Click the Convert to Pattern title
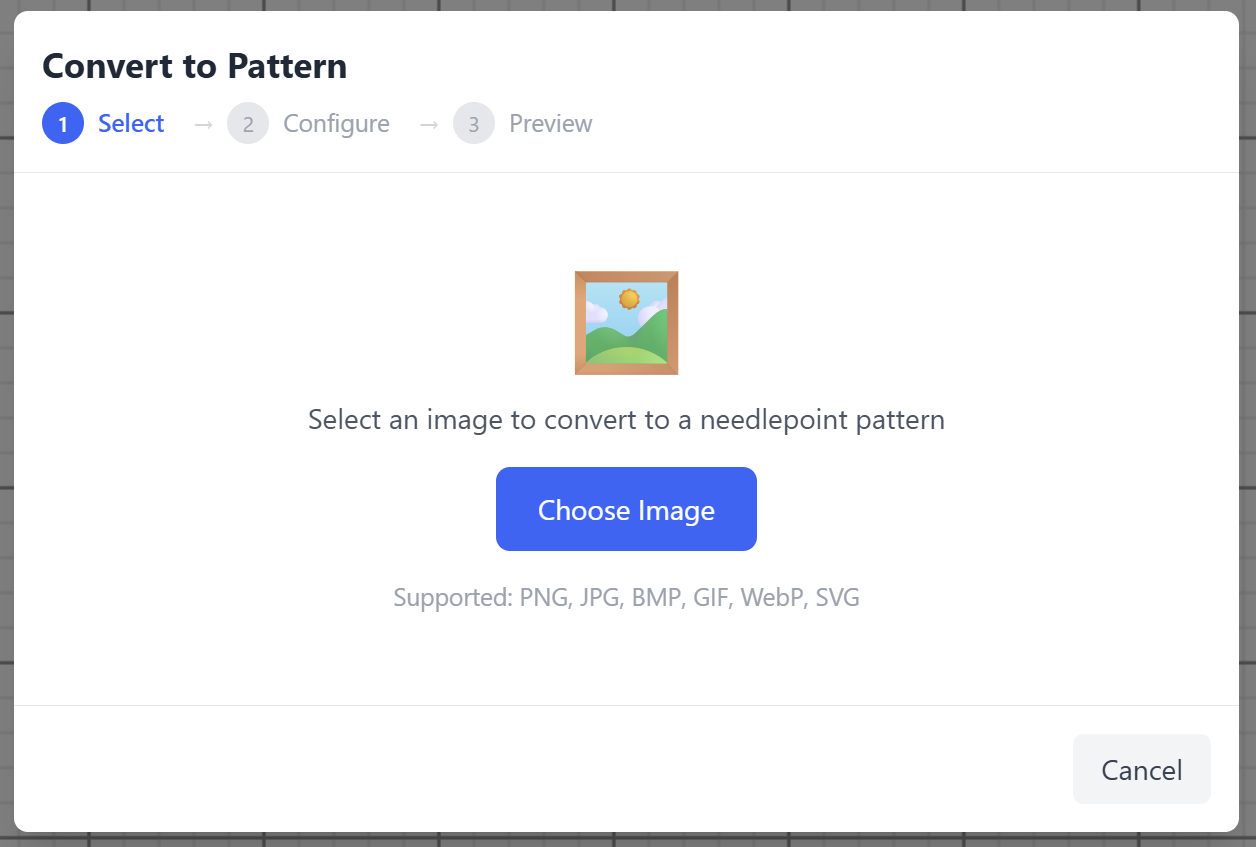The width and height of the screenshot is (1256, 847). point(195,66)
